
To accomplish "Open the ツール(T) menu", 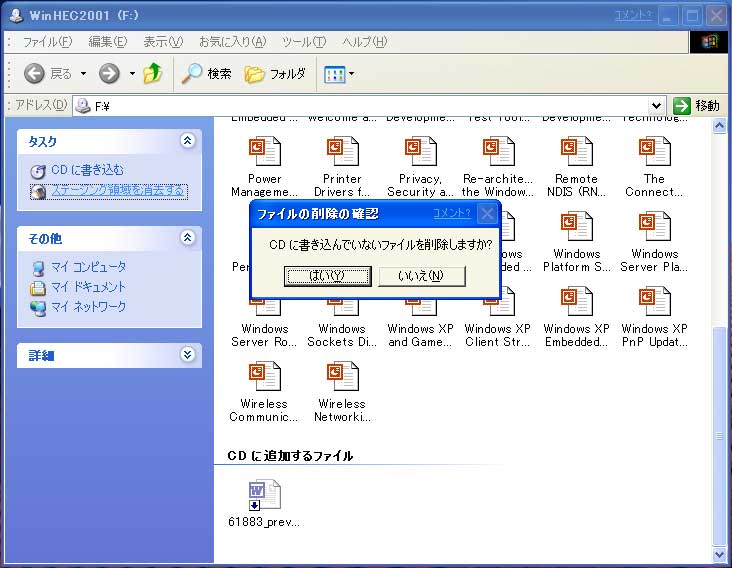I will pos(304,42).
